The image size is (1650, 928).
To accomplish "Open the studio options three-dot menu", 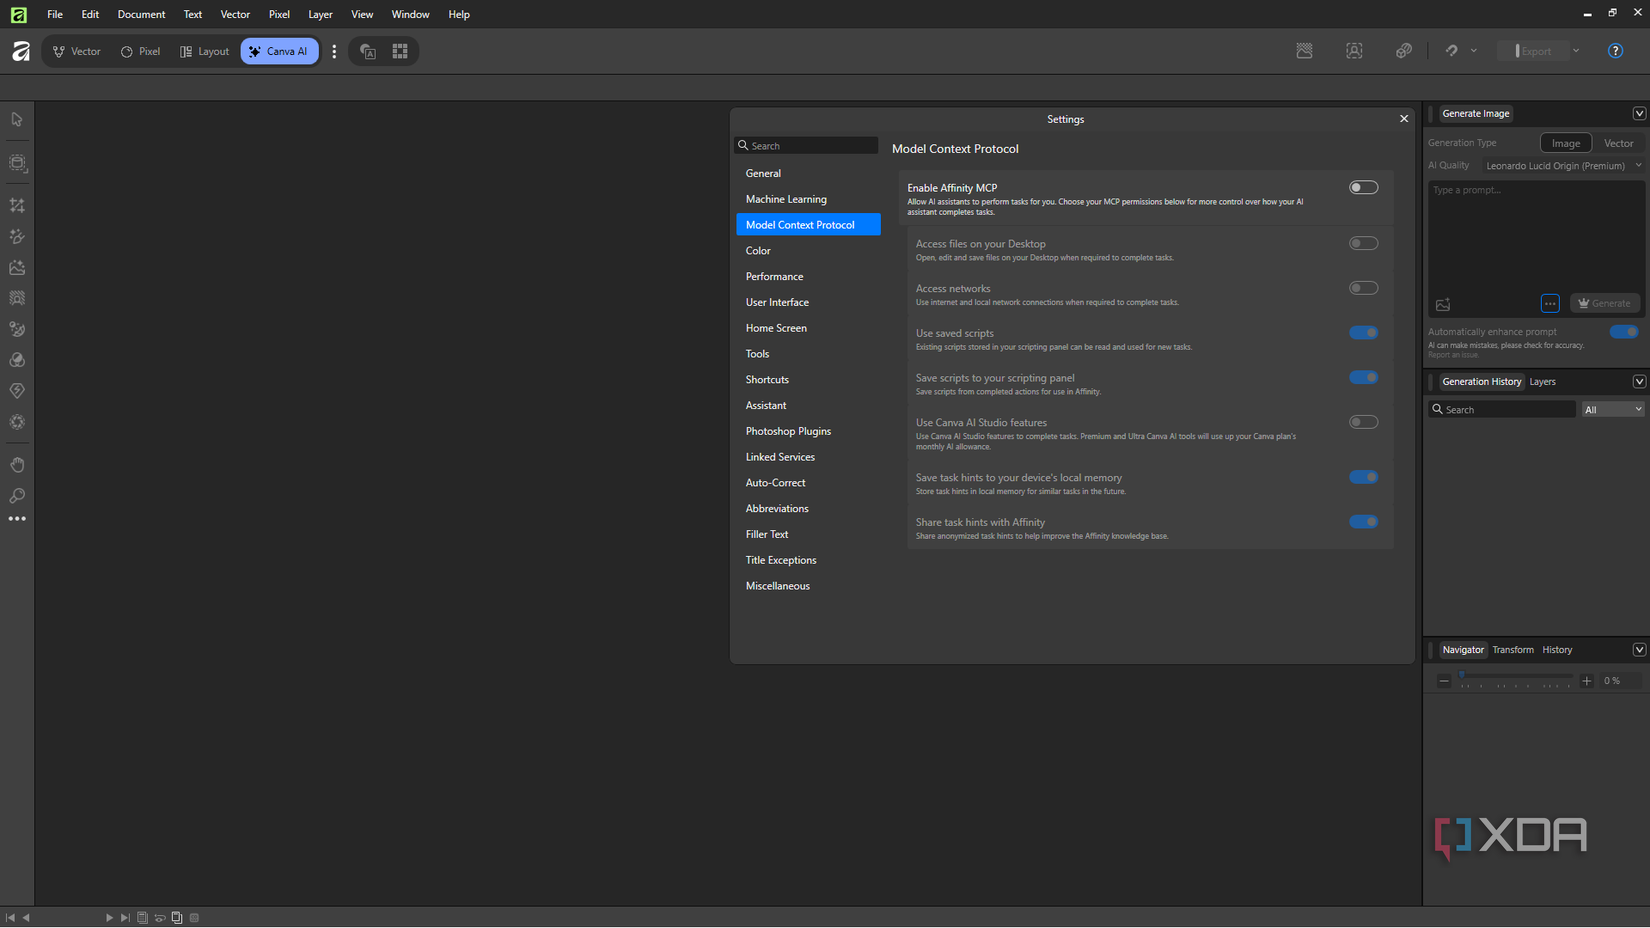I will [334, 51].
